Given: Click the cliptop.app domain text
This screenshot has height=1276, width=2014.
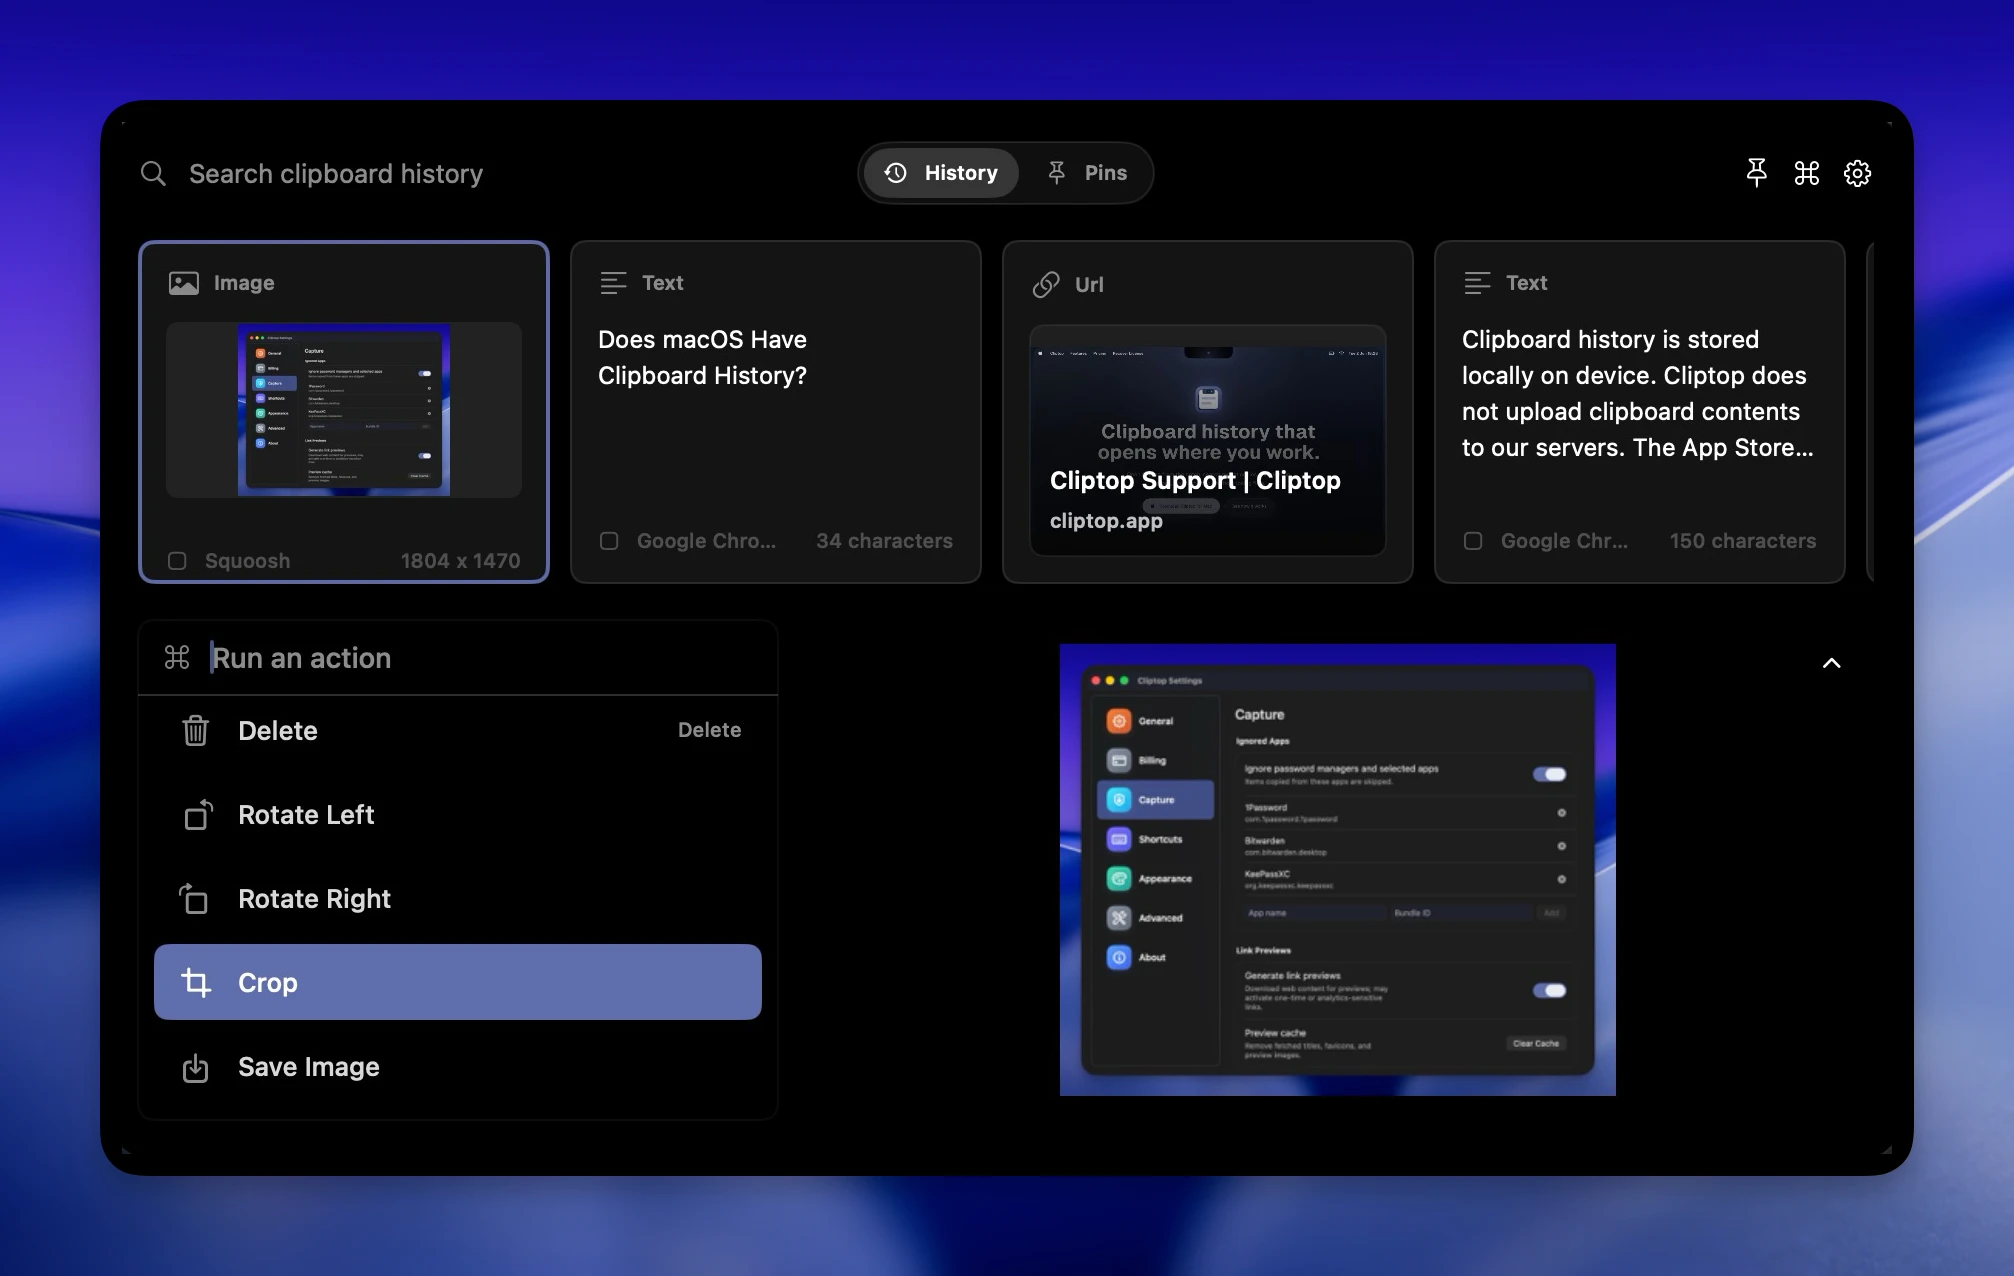Looking at the screenshot, I should [x=1106, y=521].
